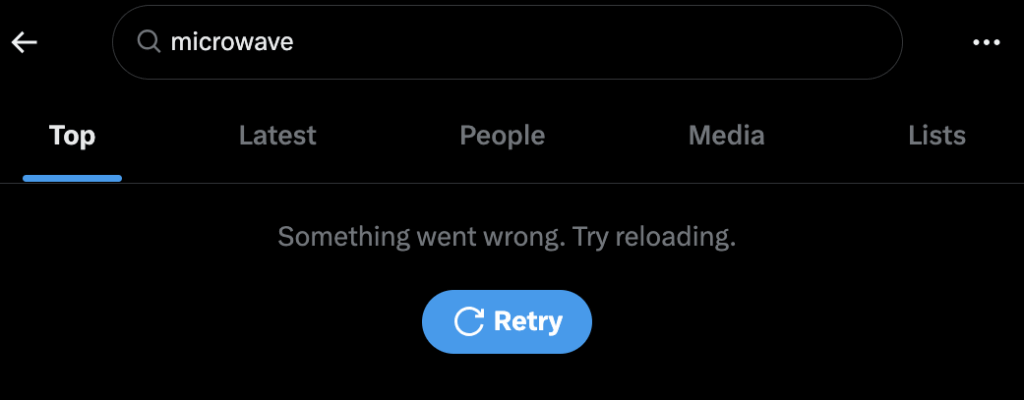Viewport: 1024px width, 400px height.
Task: Open the People results tab
Action: (x=502, y=135)
